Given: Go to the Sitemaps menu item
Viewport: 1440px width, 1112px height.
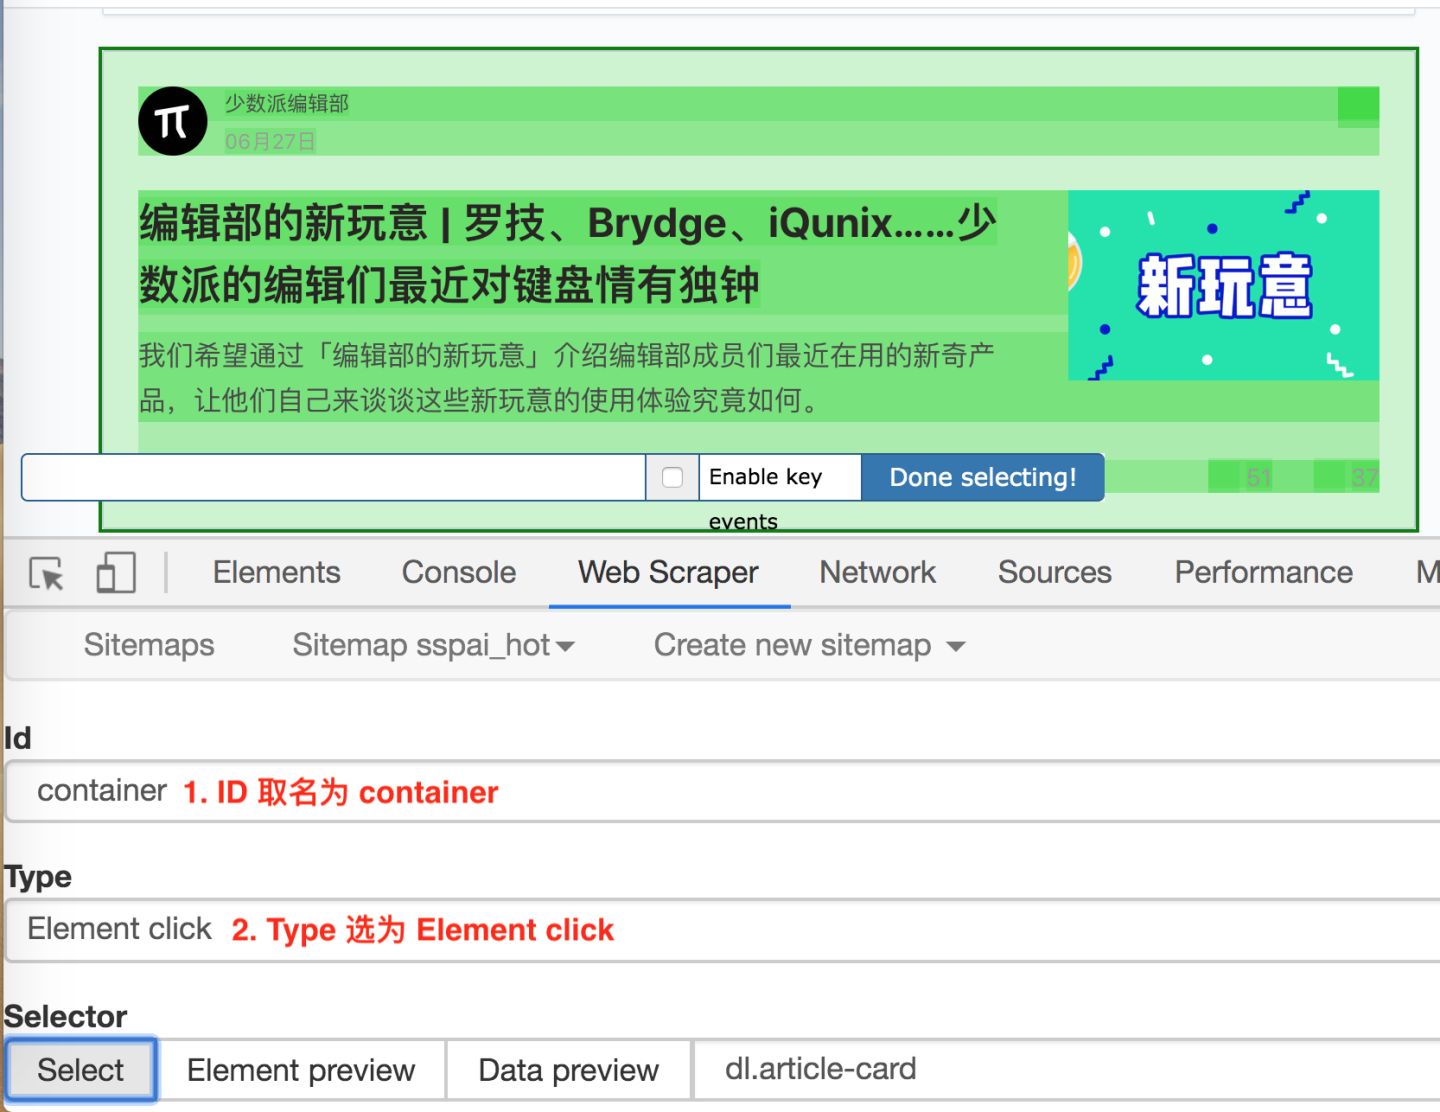Looking at the screenshot, I should coord(149,645).
